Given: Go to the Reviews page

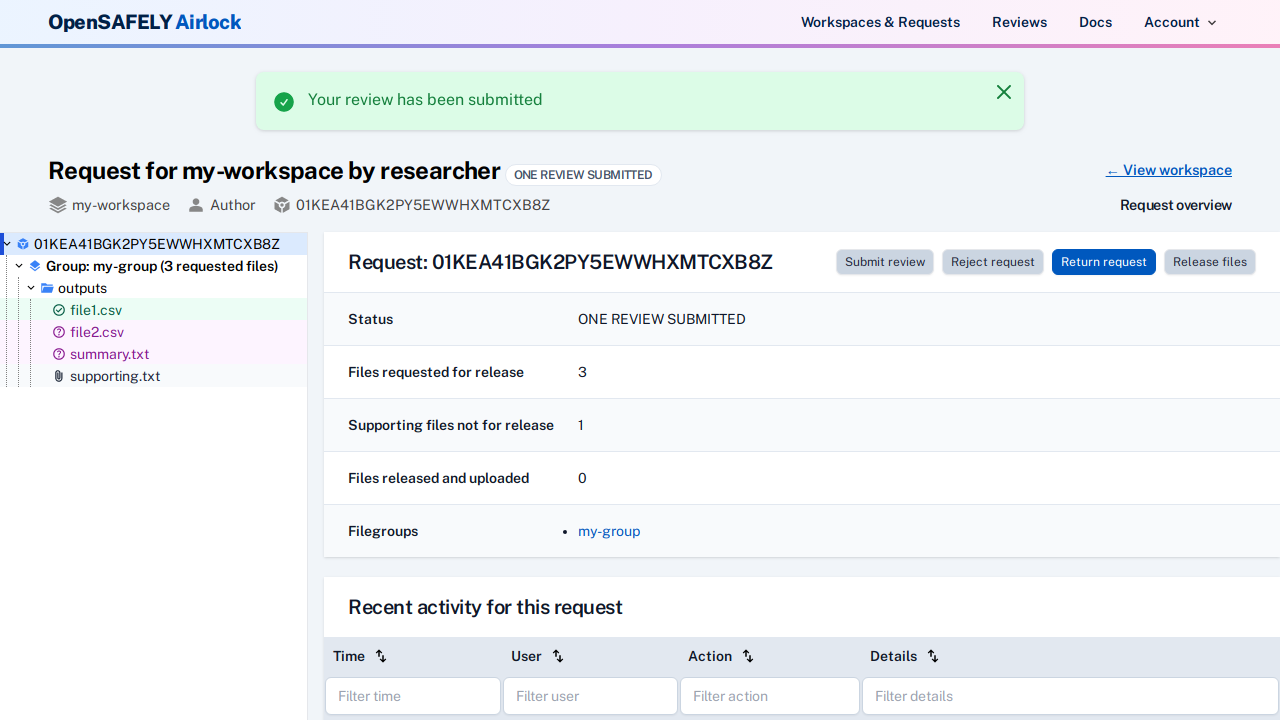Looking at the screenshot, I should [1019, 22].
